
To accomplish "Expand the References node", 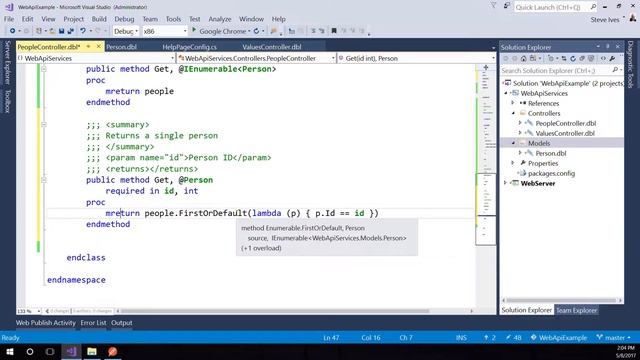I will [x=513, y=103].
